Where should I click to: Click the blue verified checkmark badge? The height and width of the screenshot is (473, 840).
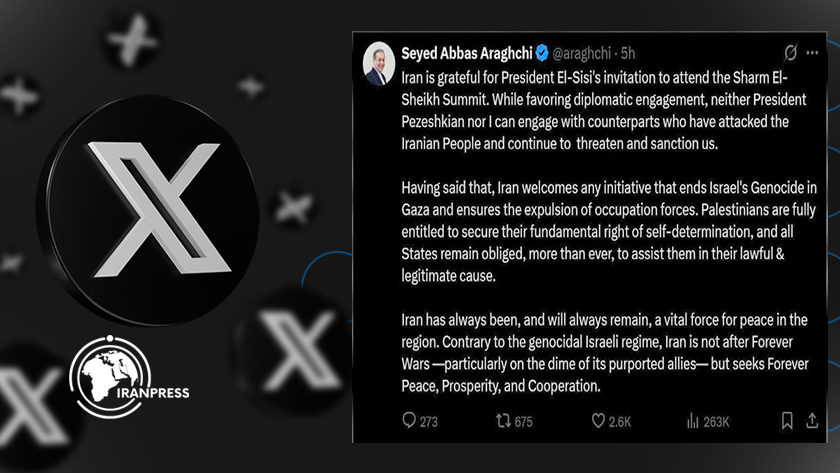click(x=539, y=52)
